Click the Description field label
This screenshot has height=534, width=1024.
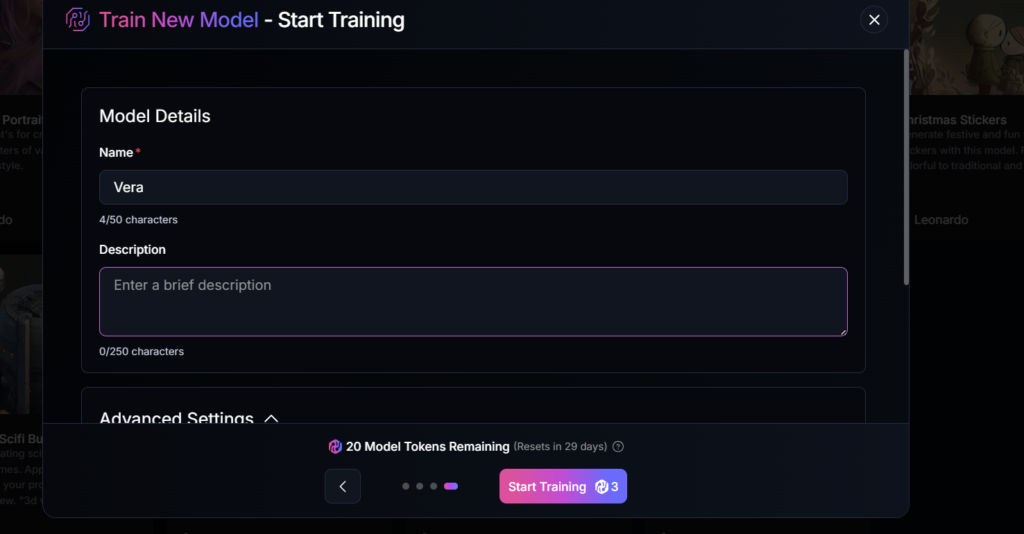tap(133, 249)
